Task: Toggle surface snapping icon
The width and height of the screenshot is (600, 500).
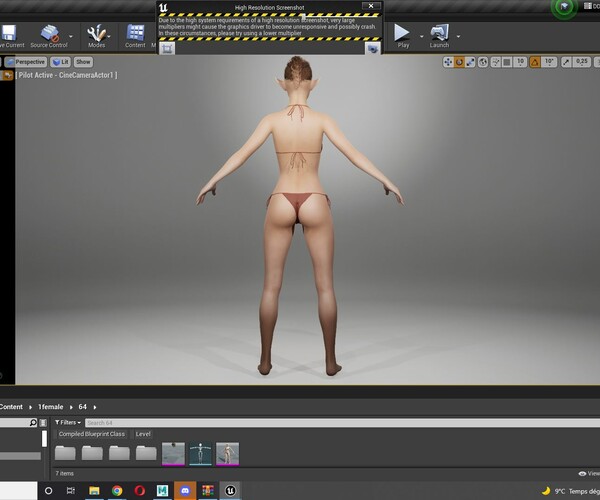Action: pyautogui.click(x=496, y=62)
